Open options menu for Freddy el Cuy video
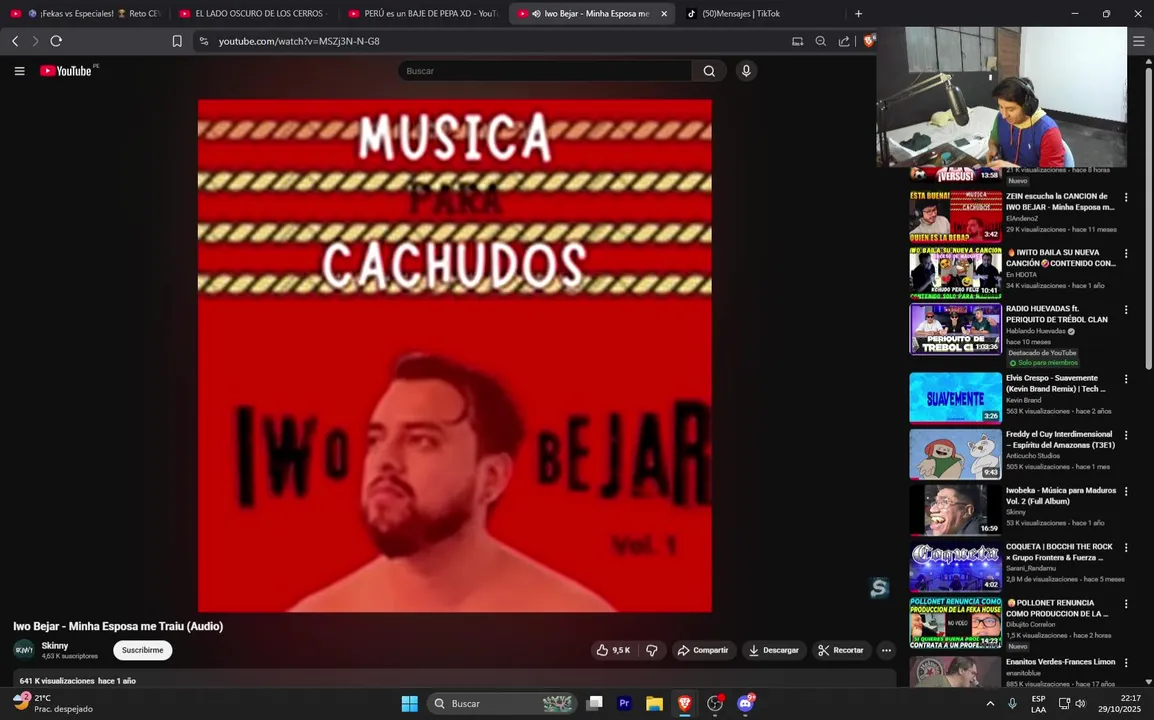This screenshot has width=1154, height=720. coord(1125,435)
